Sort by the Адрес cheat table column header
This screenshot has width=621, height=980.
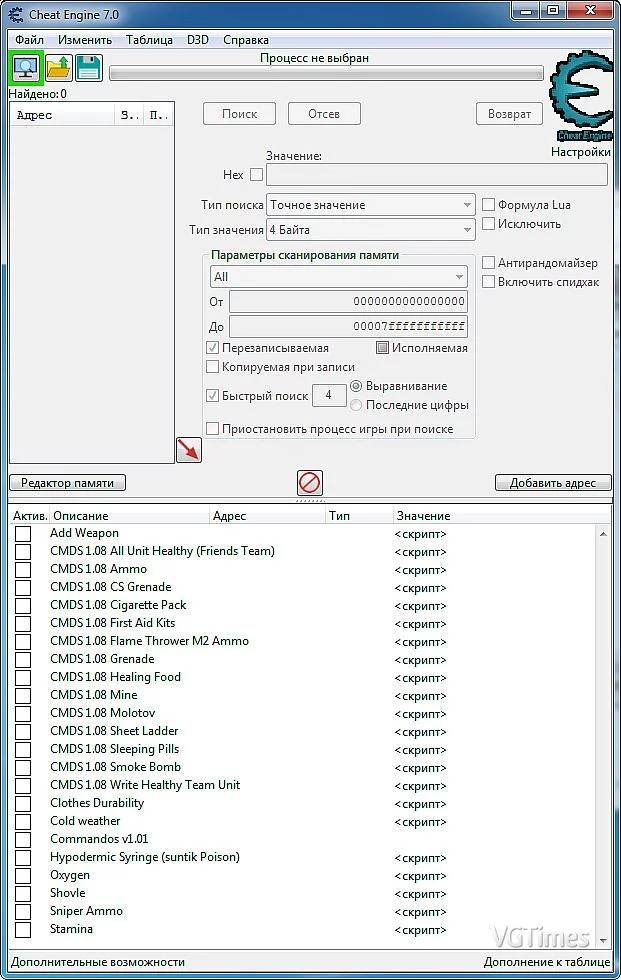267,516
